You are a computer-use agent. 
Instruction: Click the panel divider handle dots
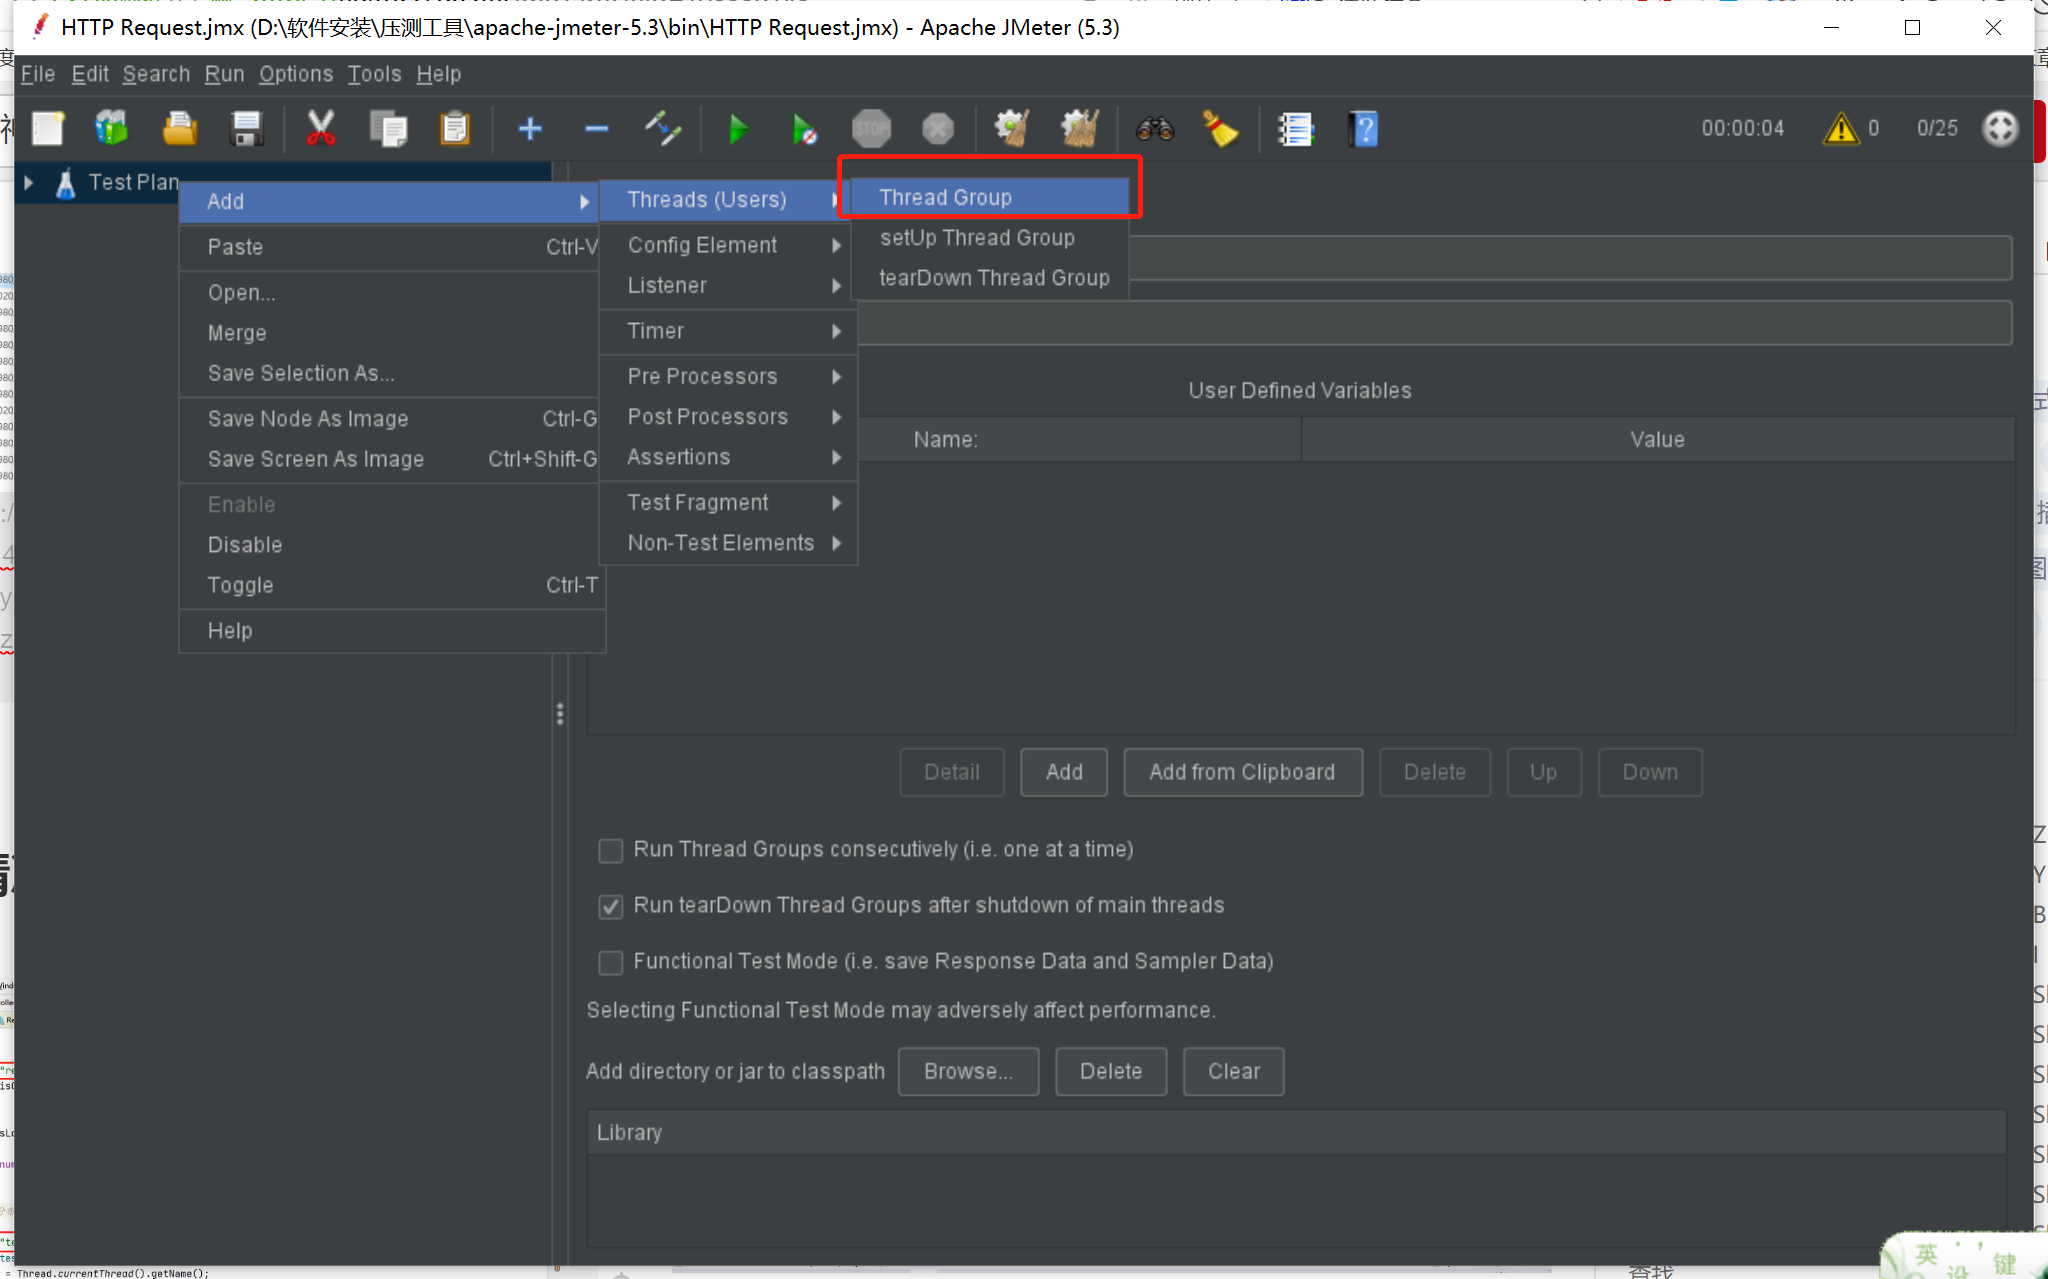(560, 714)
